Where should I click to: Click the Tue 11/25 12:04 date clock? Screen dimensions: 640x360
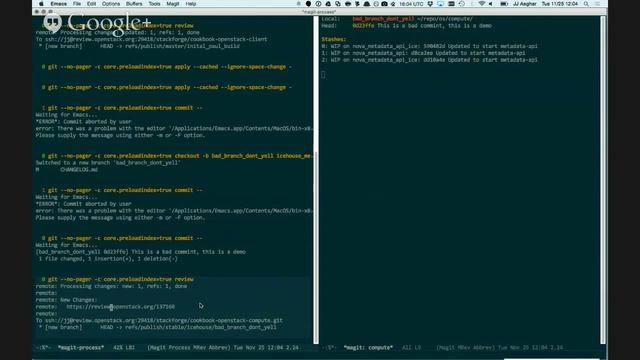tap(560, 4)
